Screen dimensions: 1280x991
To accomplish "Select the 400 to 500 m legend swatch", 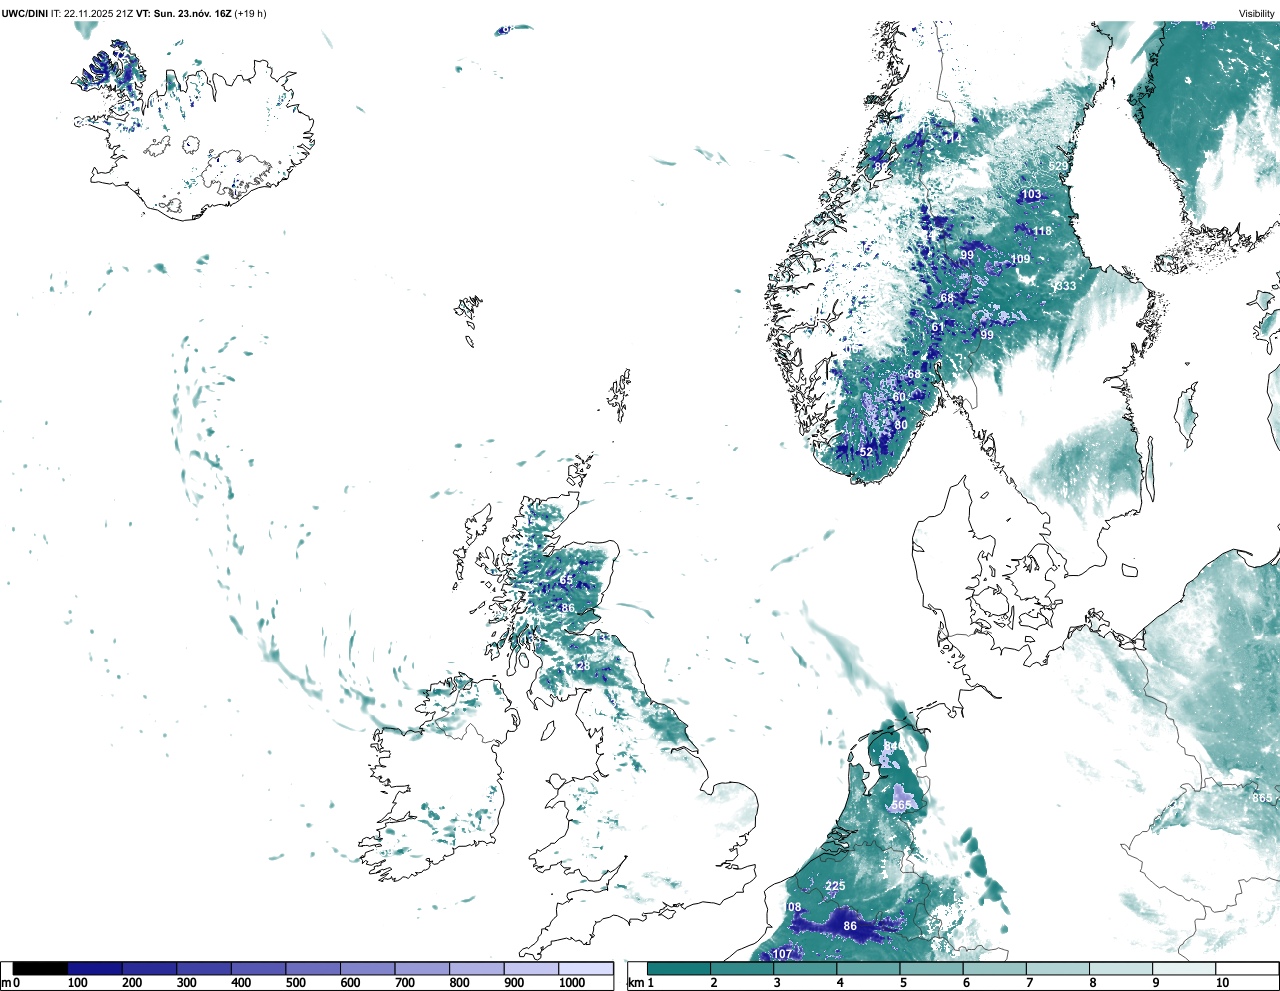I will tap(259, 969).
